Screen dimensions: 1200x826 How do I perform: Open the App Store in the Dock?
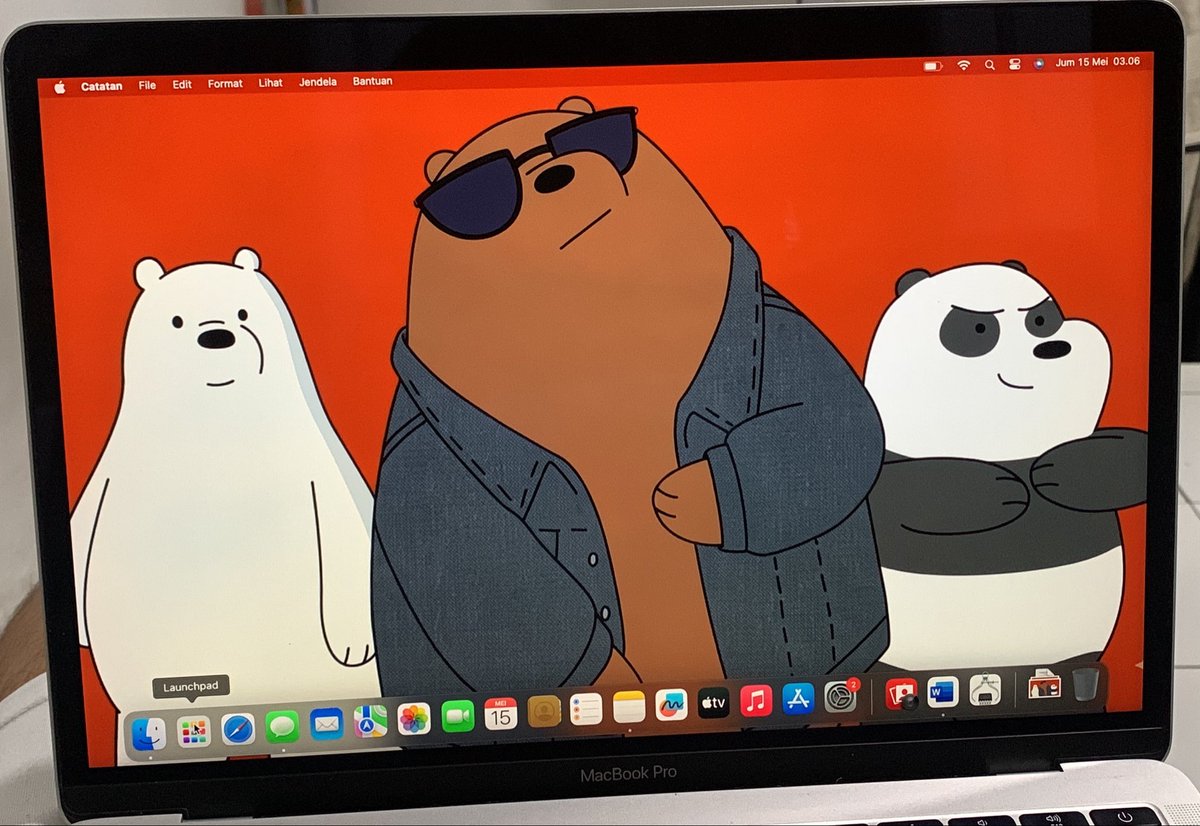click(798, 699)
